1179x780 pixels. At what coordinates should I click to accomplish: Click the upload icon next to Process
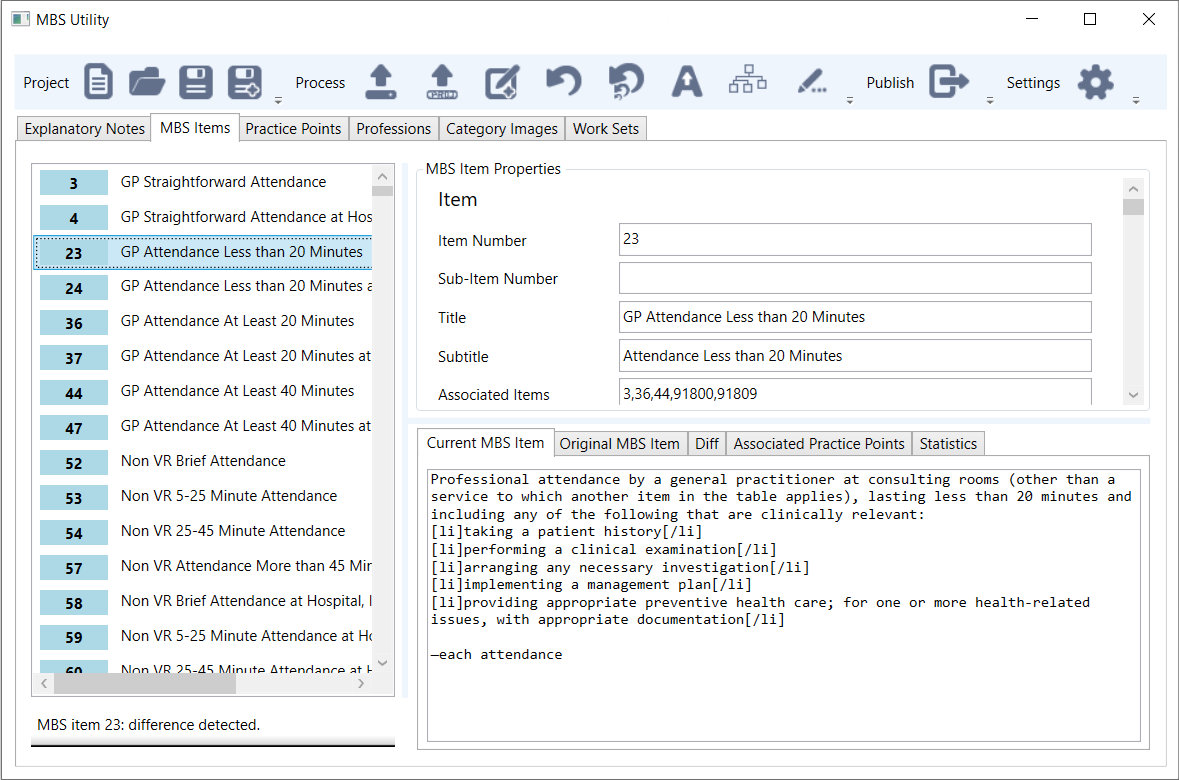tap(381, 82)
